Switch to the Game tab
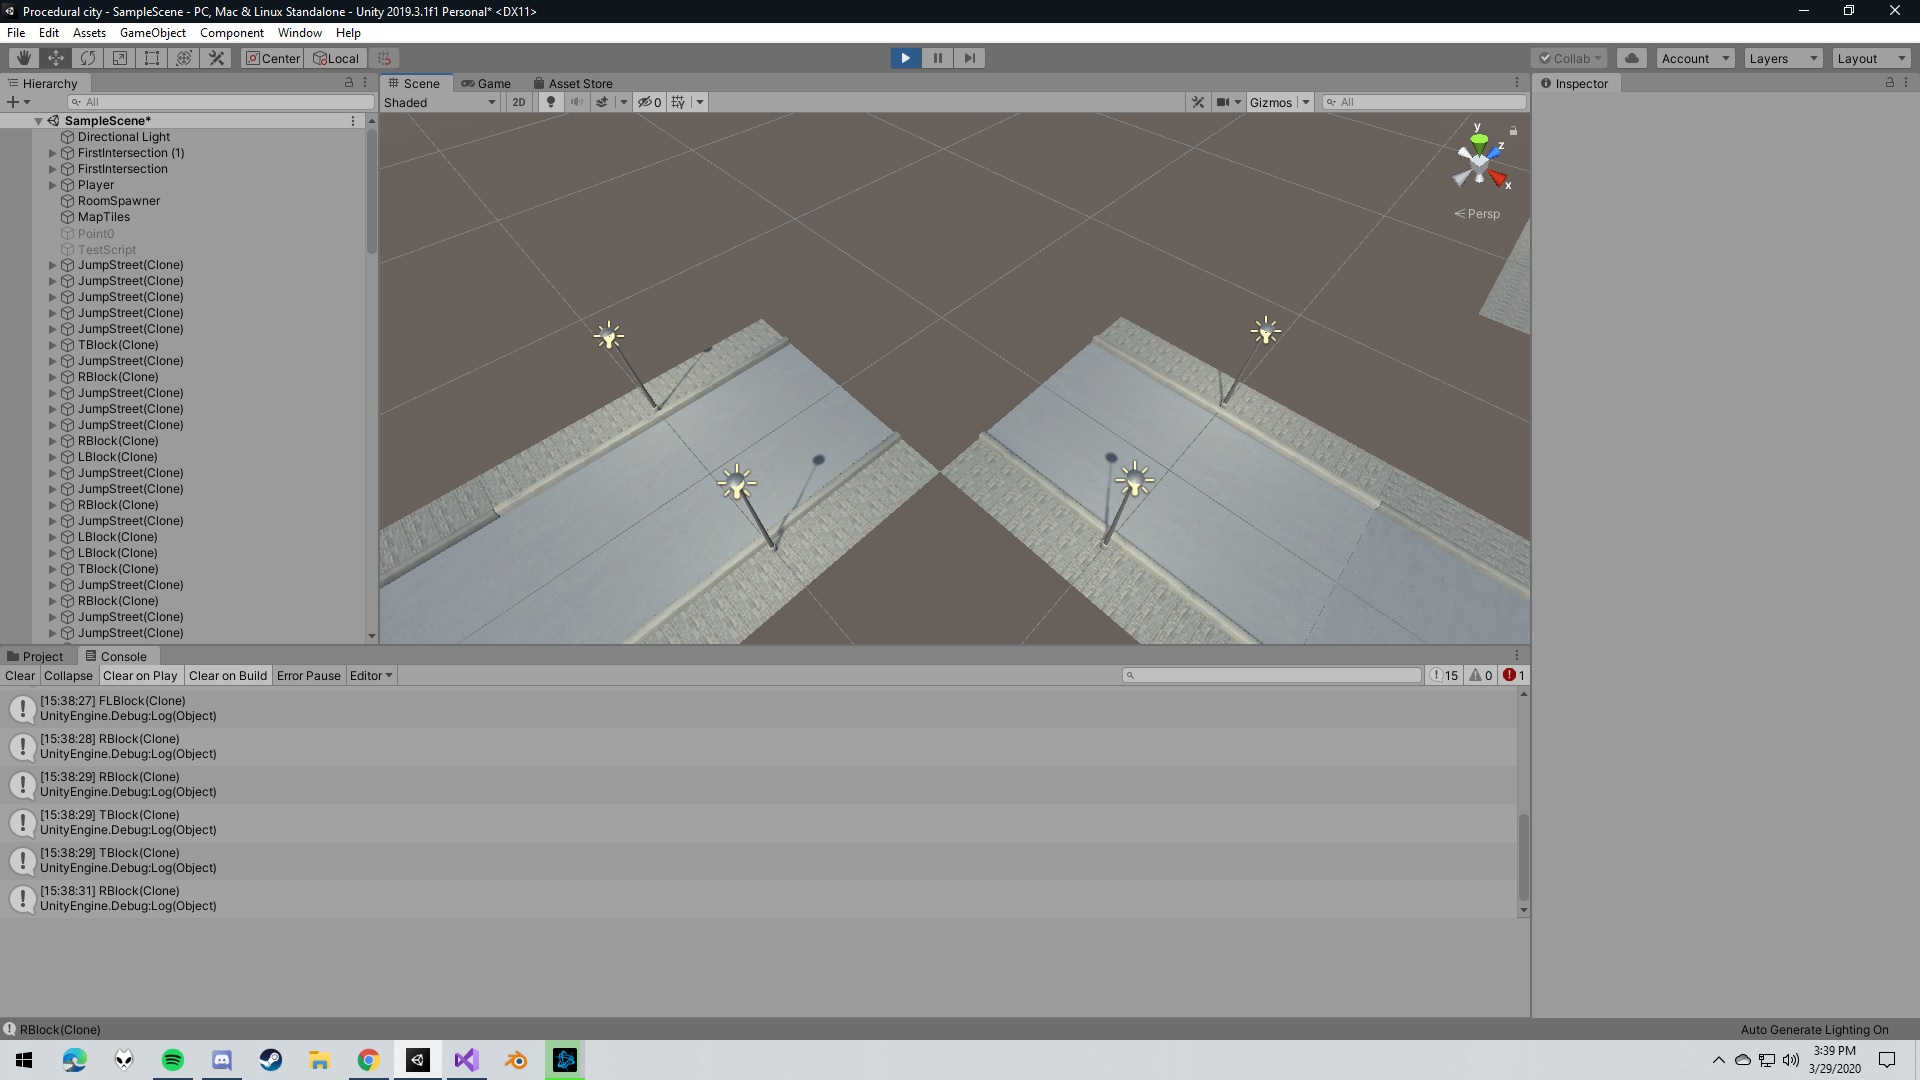Image resolution: width=1920 pixels, height=1080 pixels. pos(486,84)
